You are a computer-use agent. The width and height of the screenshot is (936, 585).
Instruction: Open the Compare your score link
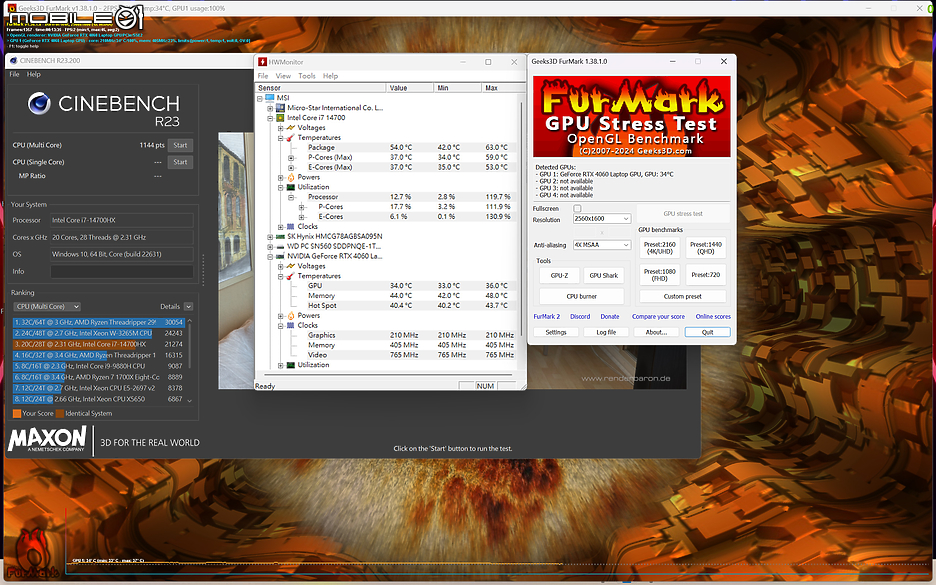(658, 317)
